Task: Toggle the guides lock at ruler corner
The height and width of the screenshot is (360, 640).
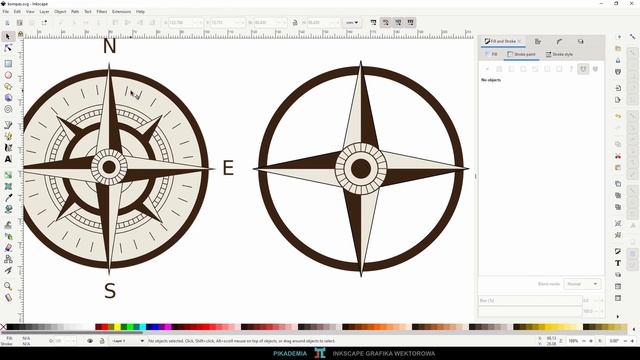Action: tap(20, 34)
